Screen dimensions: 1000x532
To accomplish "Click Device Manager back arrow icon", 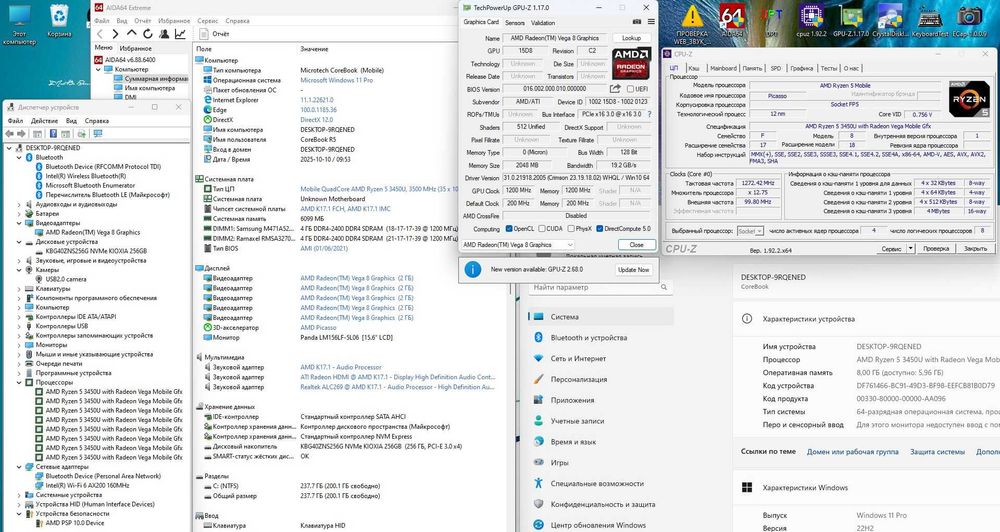I will tap(10, 134).
